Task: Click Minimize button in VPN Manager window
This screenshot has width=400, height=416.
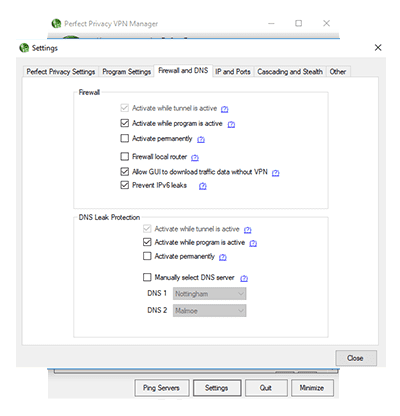Action: pyautogui.click(x=312, y=388)
